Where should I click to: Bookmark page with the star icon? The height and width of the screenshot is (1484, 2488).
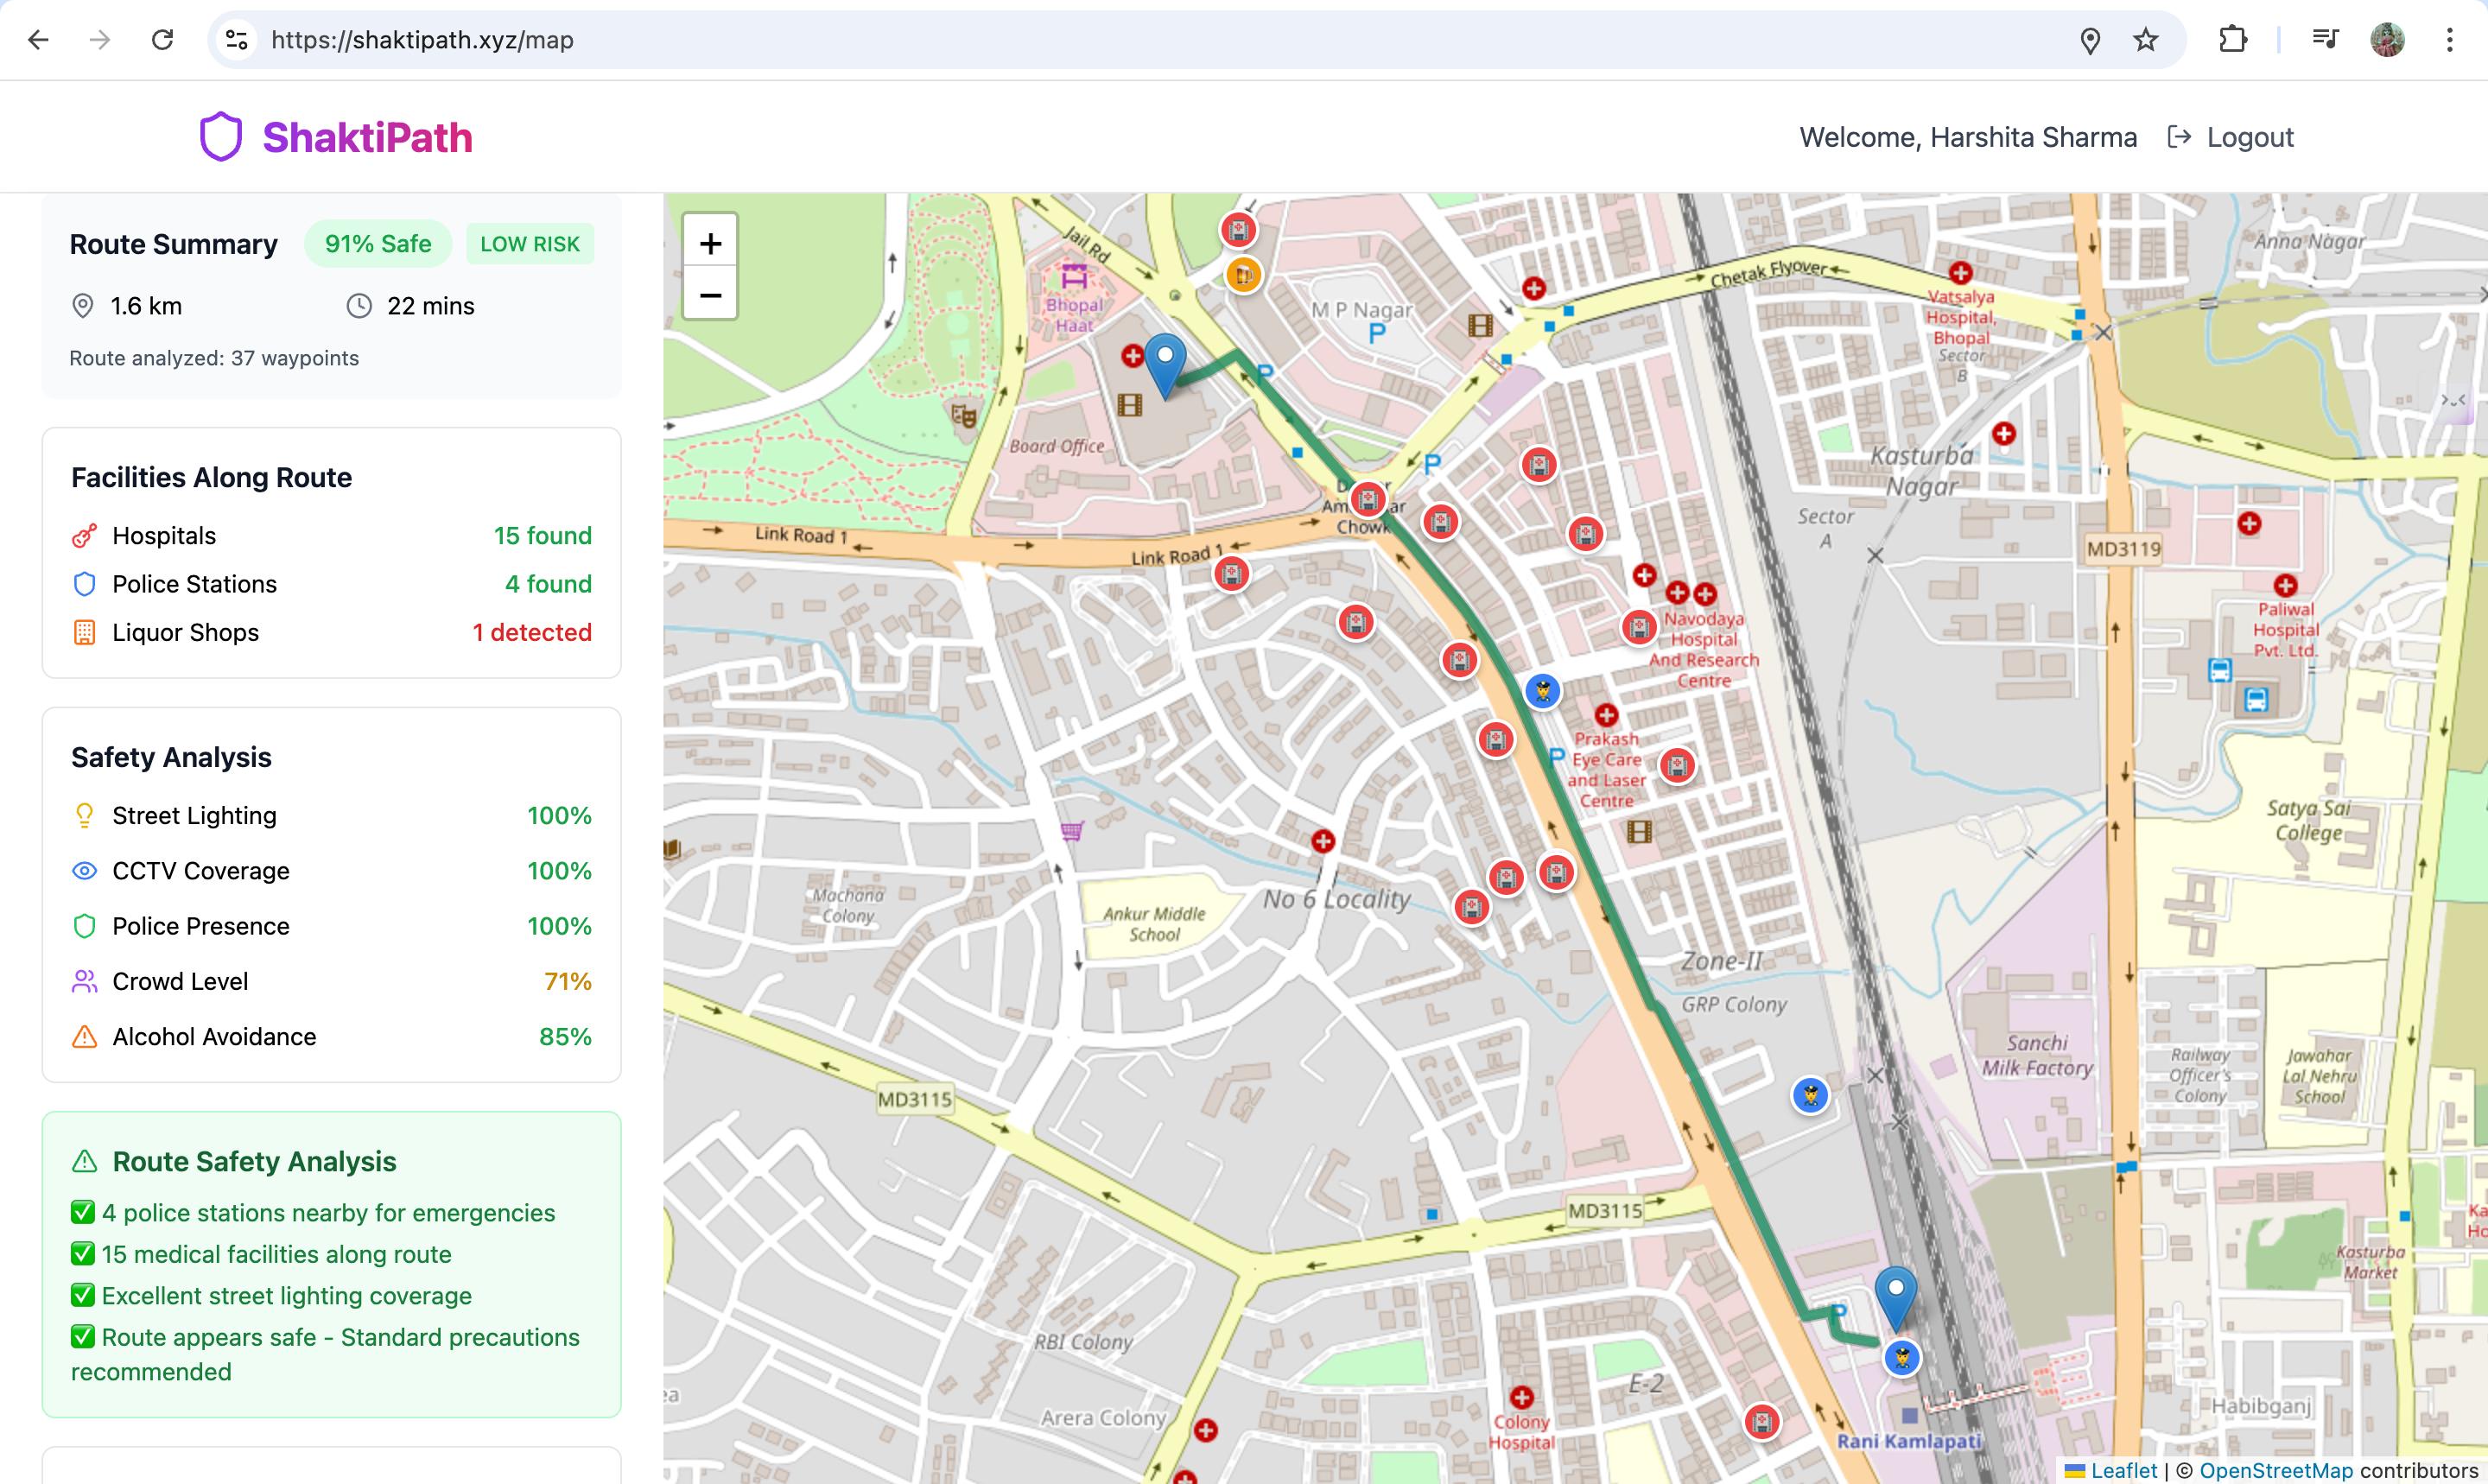(2145, 40)
